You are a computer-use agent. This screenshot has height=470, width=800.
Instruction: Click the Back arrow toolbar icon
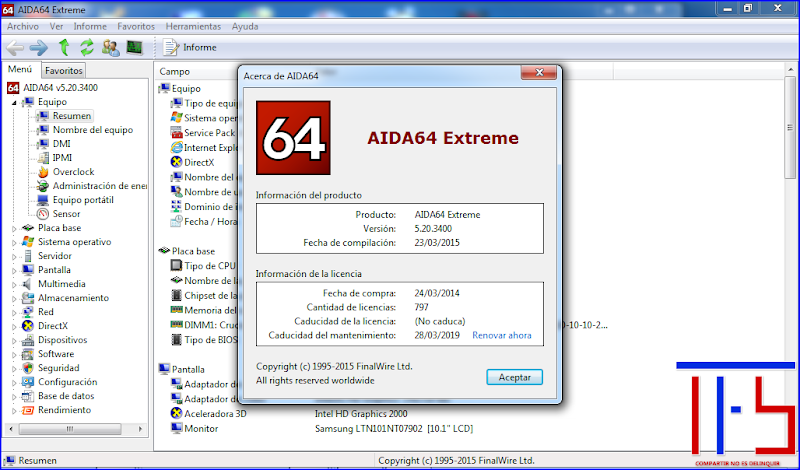[15, 48]
